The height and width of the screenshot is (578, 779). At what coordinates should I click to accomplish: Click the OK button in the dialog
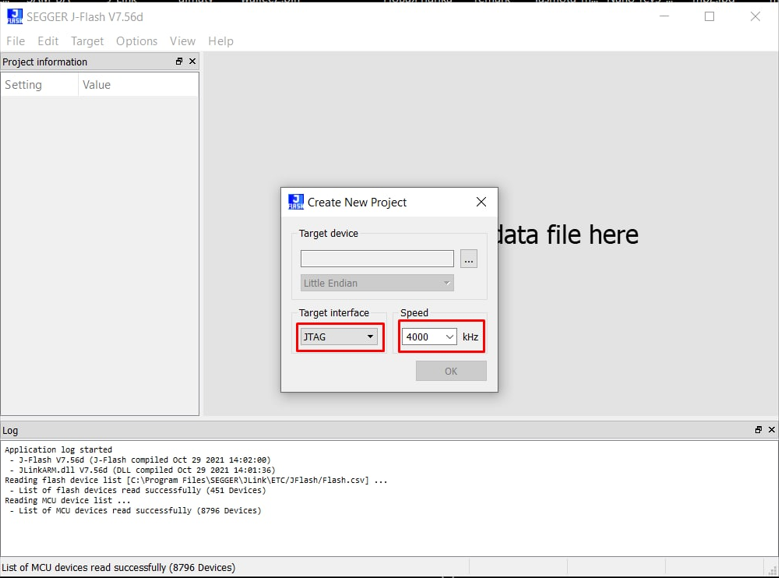451,371
